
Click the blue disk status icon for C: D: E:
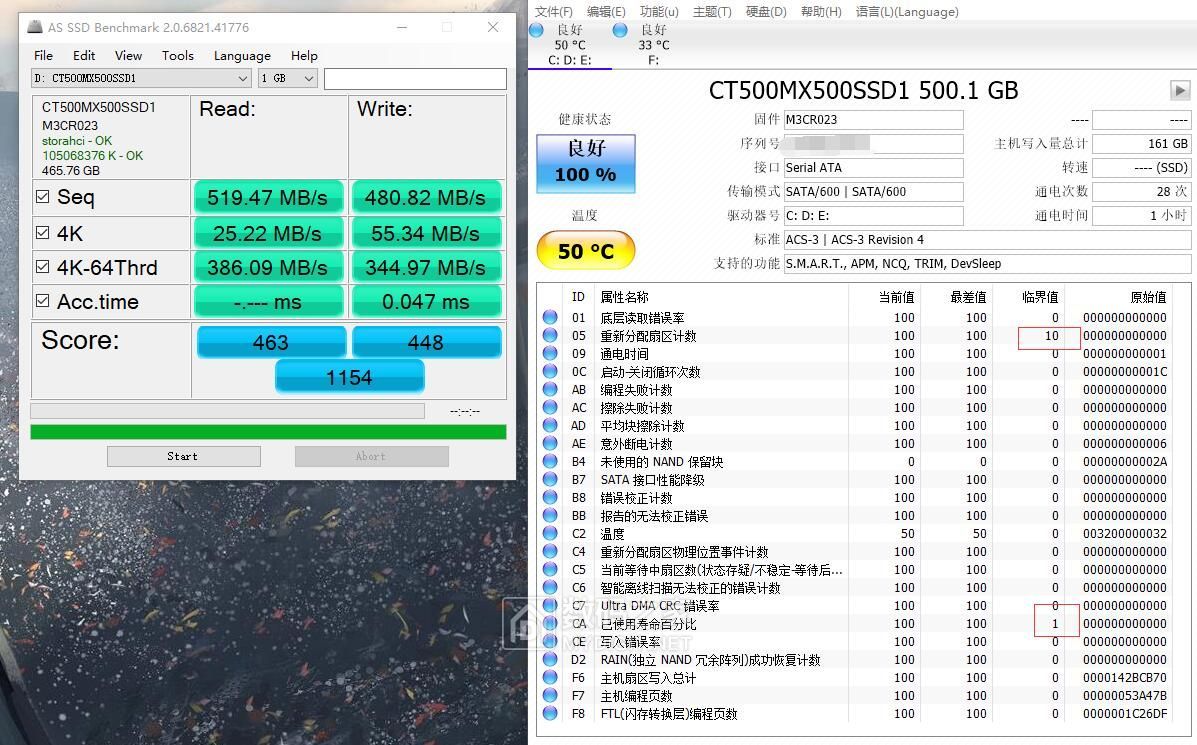(x=536, y=30)
